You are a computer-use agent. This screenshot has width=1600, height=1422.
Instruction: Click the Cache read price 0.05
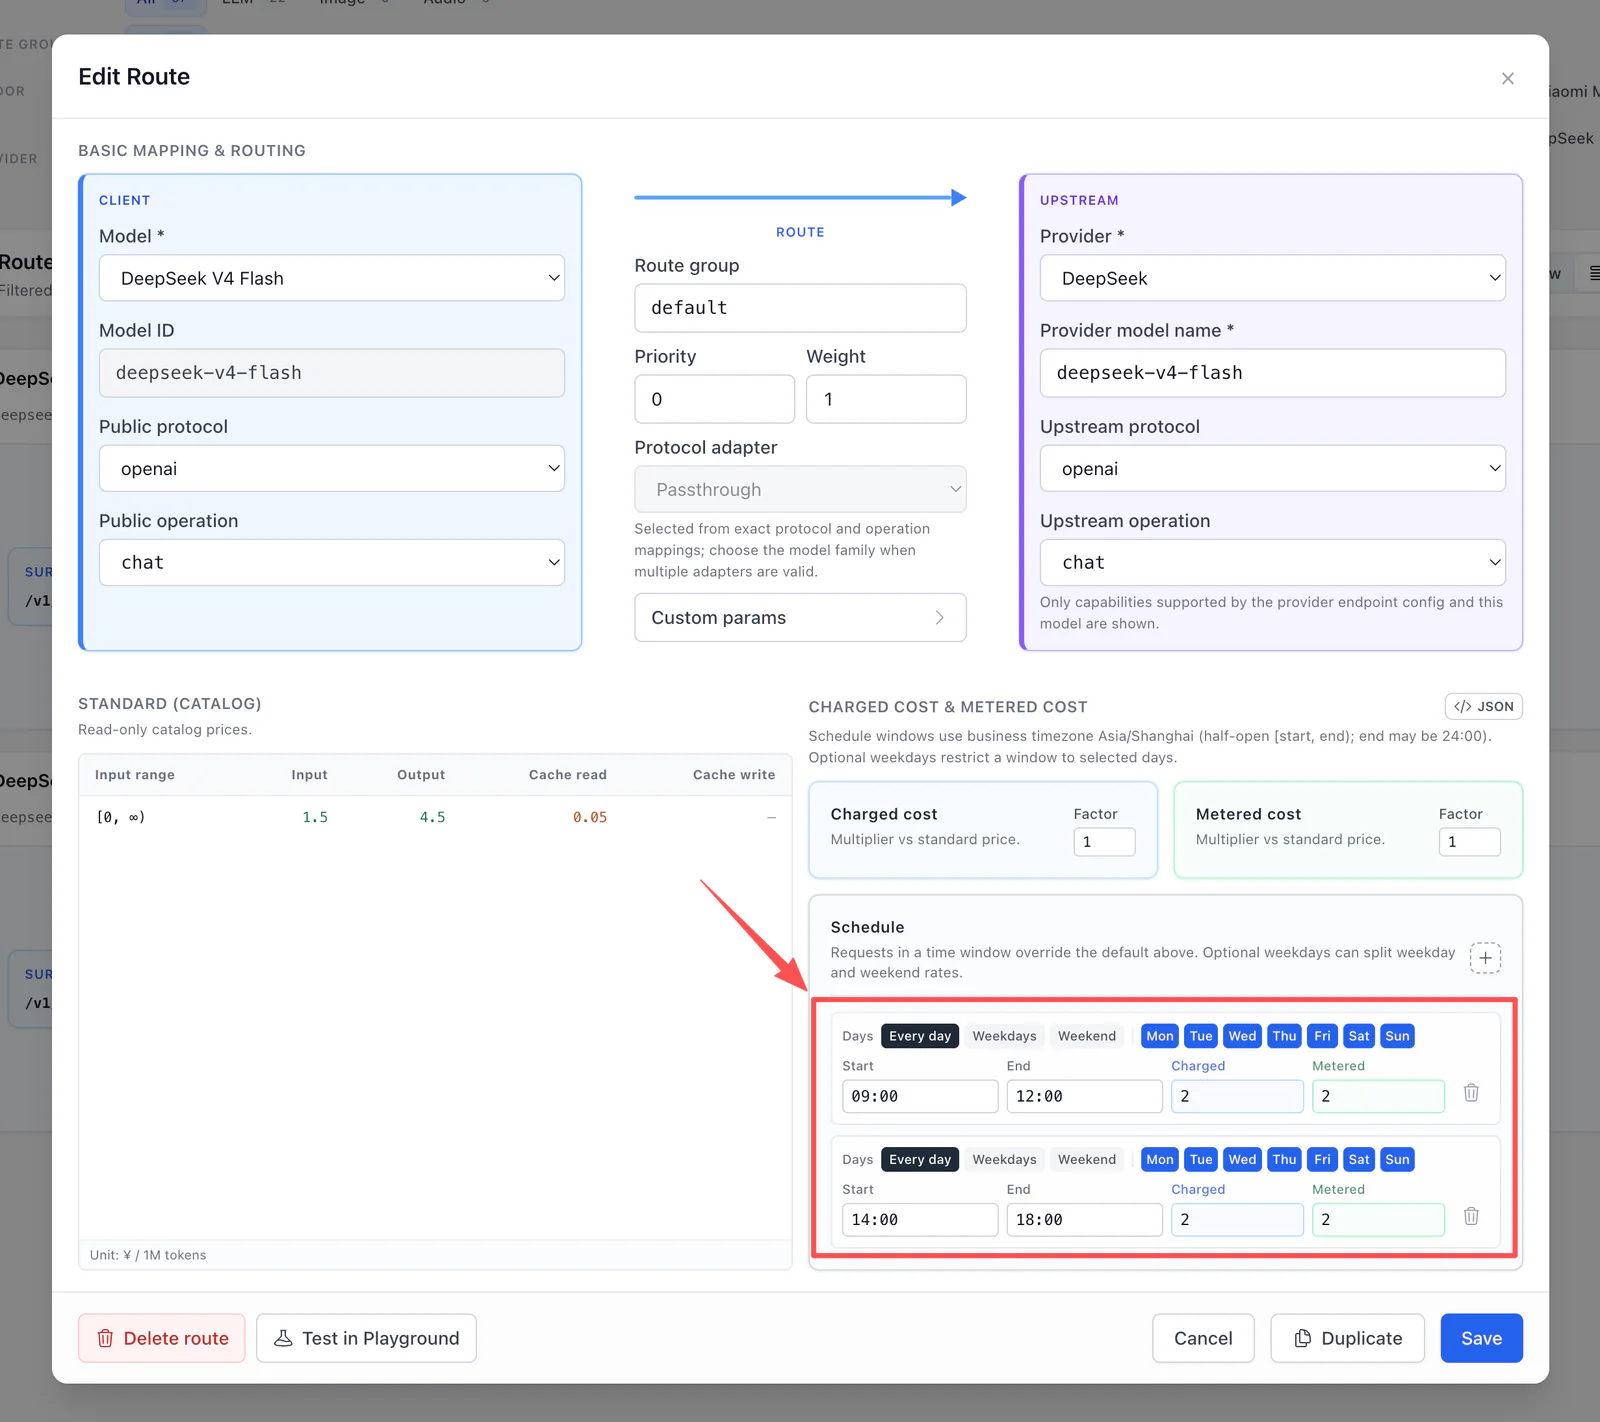coord(590,817)
